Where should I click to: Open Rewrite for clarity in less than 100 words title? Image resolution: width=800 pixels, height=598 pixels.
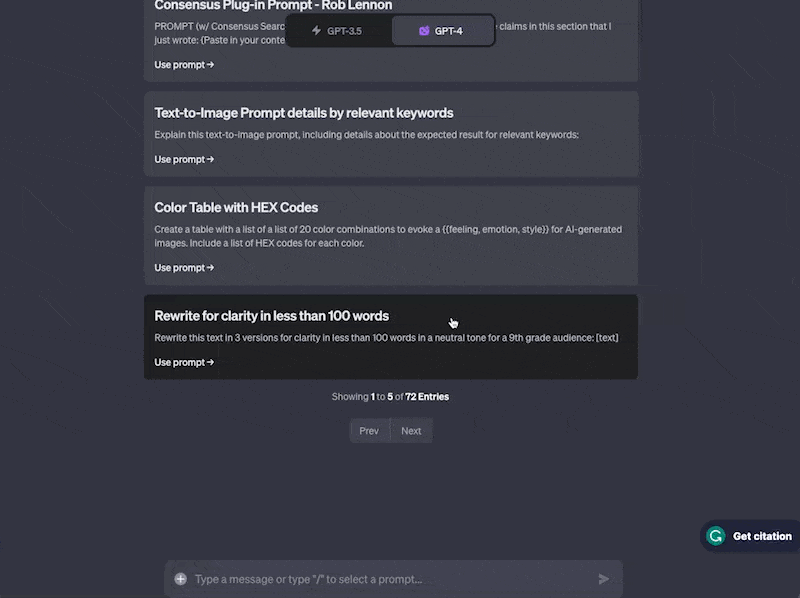tap(271, 316)
